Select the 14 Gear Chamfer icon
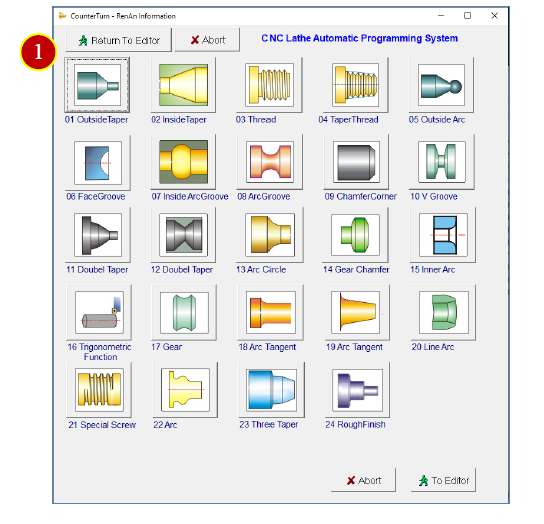 [x=356, y=235]
